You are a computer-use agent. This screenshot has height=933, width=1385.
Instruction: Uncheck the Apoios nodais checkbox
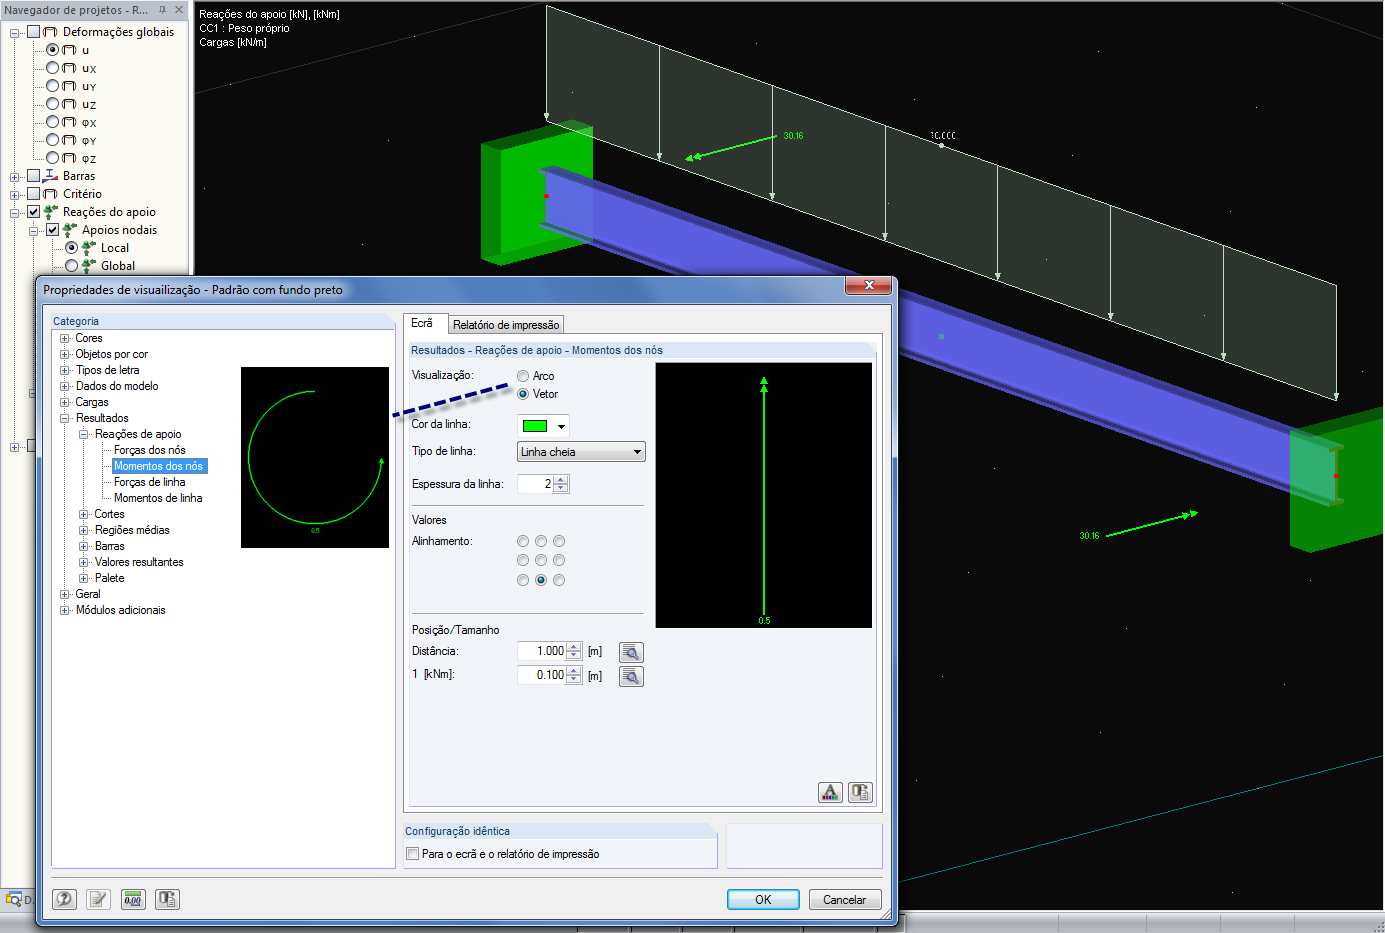(x=52, y=230)
